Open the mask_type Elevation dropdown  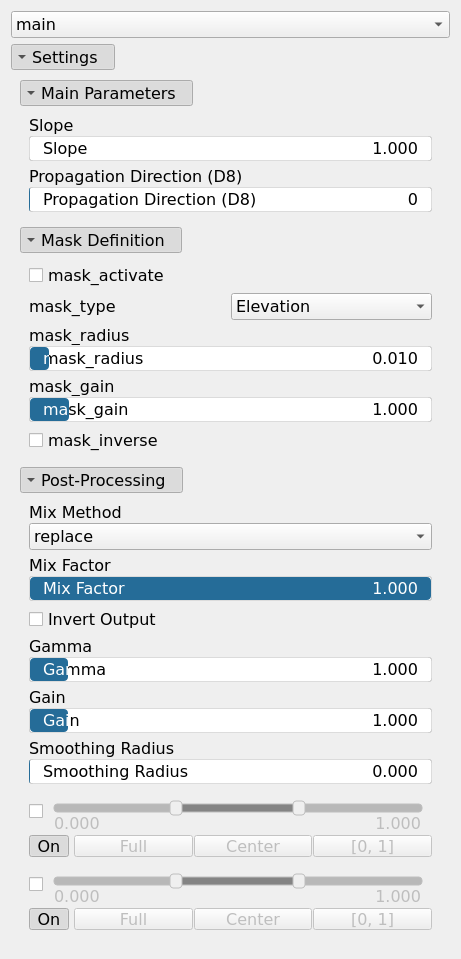331,306
